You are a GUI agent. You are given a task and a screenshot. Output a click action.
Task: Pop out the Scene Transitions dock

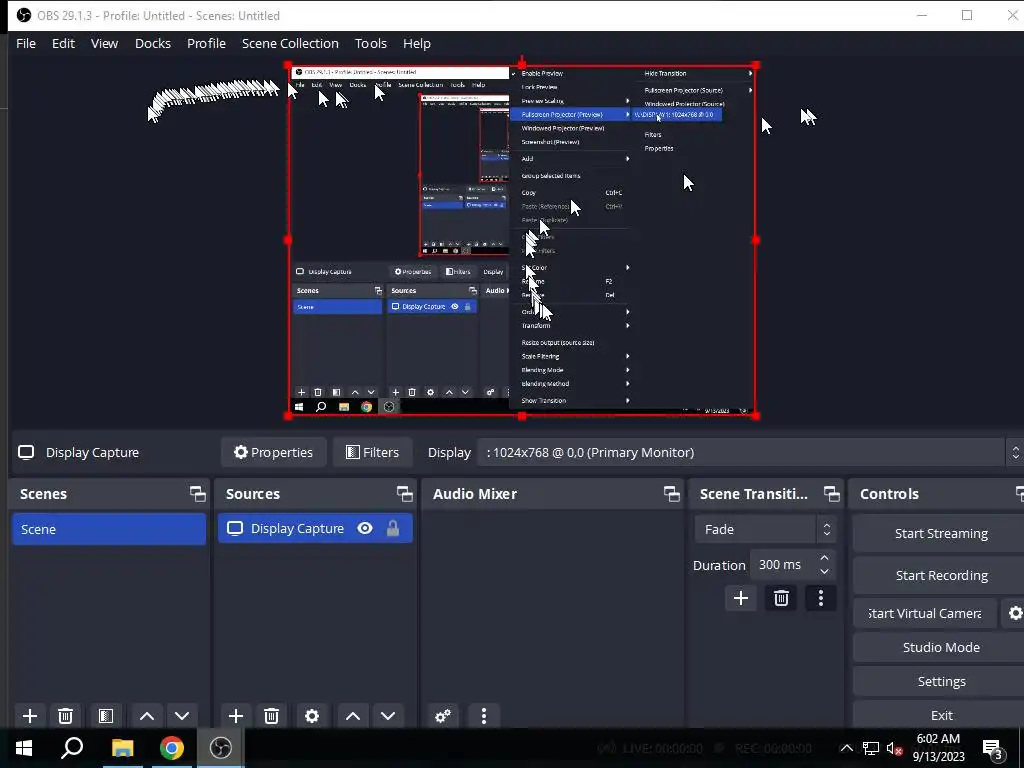pyautogui.click(x=831, y=494)
